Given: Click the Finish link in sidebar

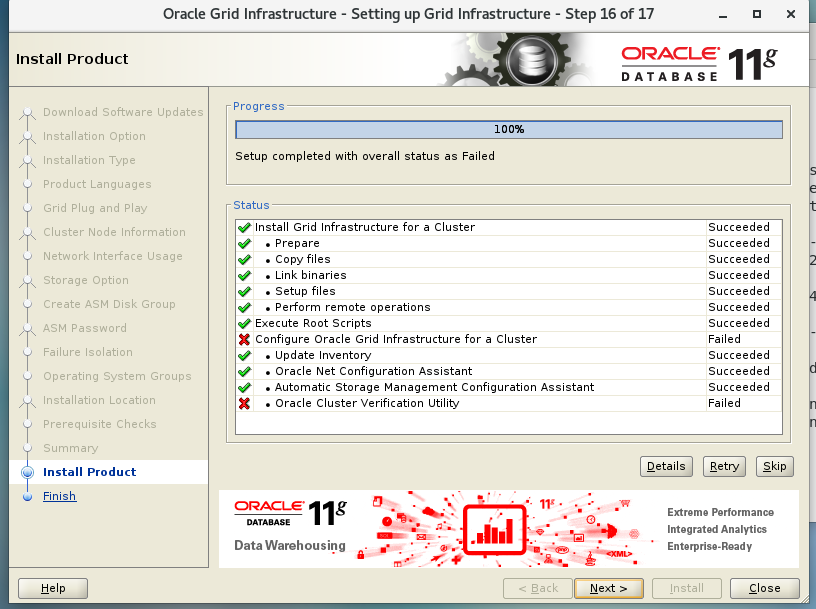Looking at the screenshot, I should tap(59, 496).
